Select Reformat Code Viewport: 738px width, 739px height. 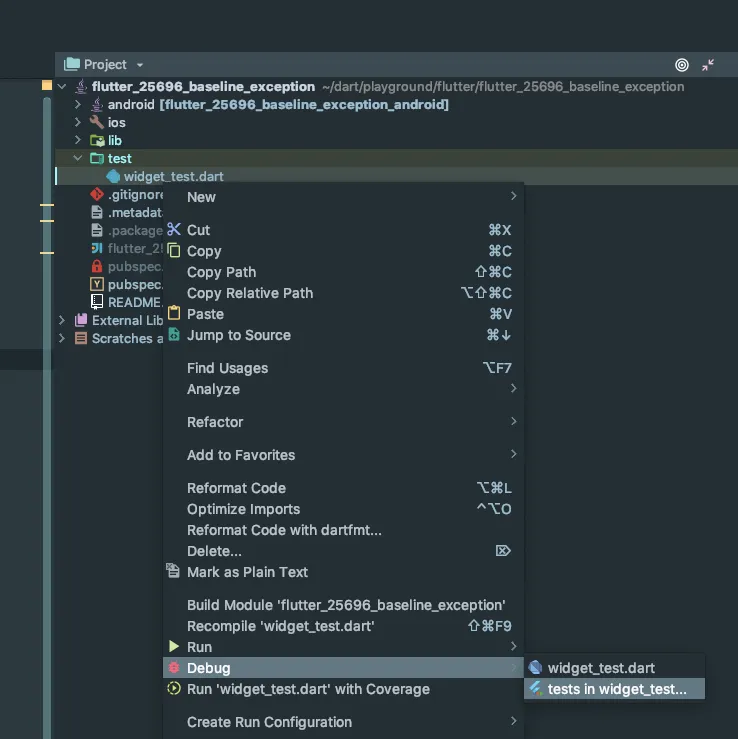[343, 488]
